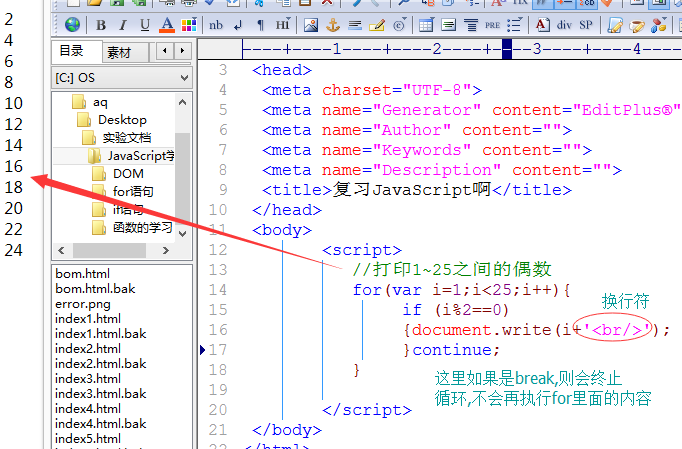Select file bom.html.bak
Screen dimensions: 682x449
95,288
